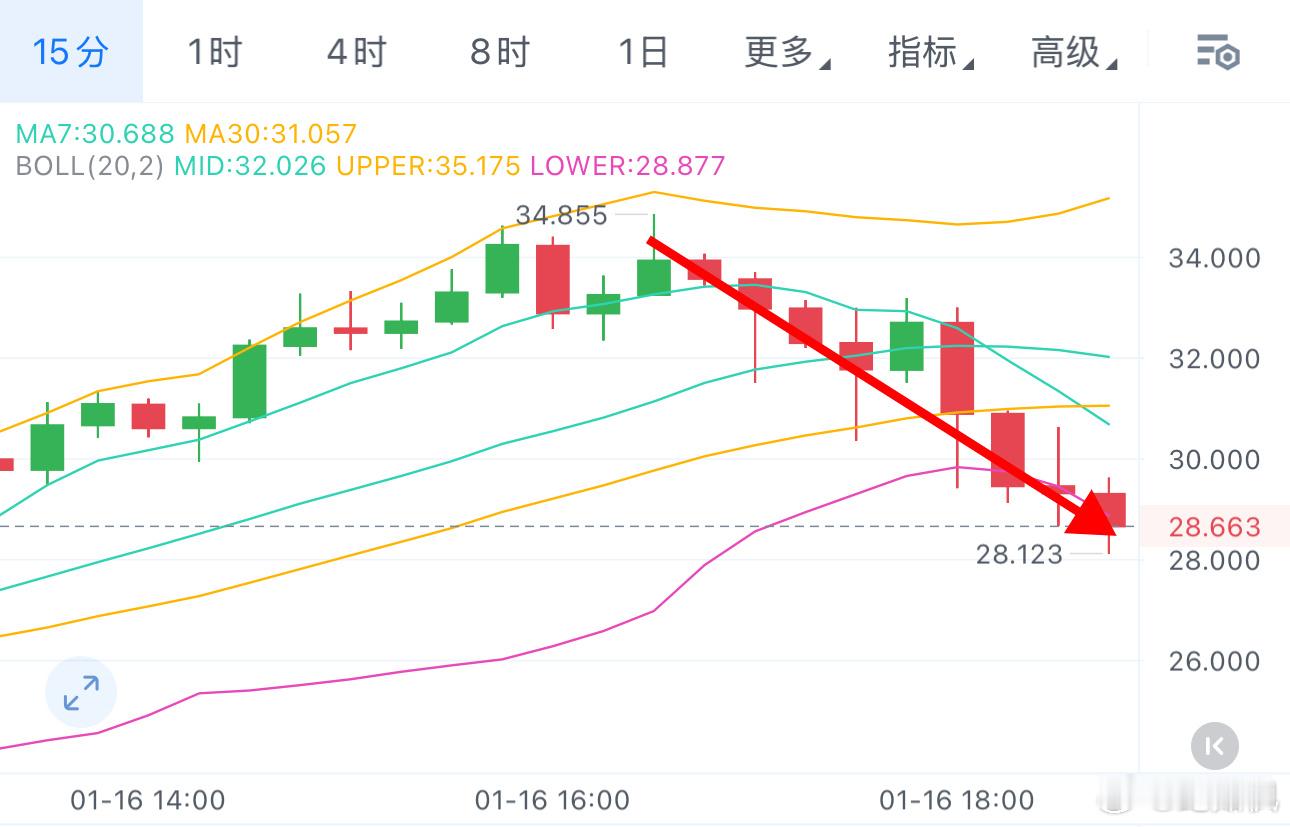Switch to the 4时 timeframe tab
Image resolution: width=1290 pixels, height=827 pixels.
pyautogui.click(x=355, y=51)
